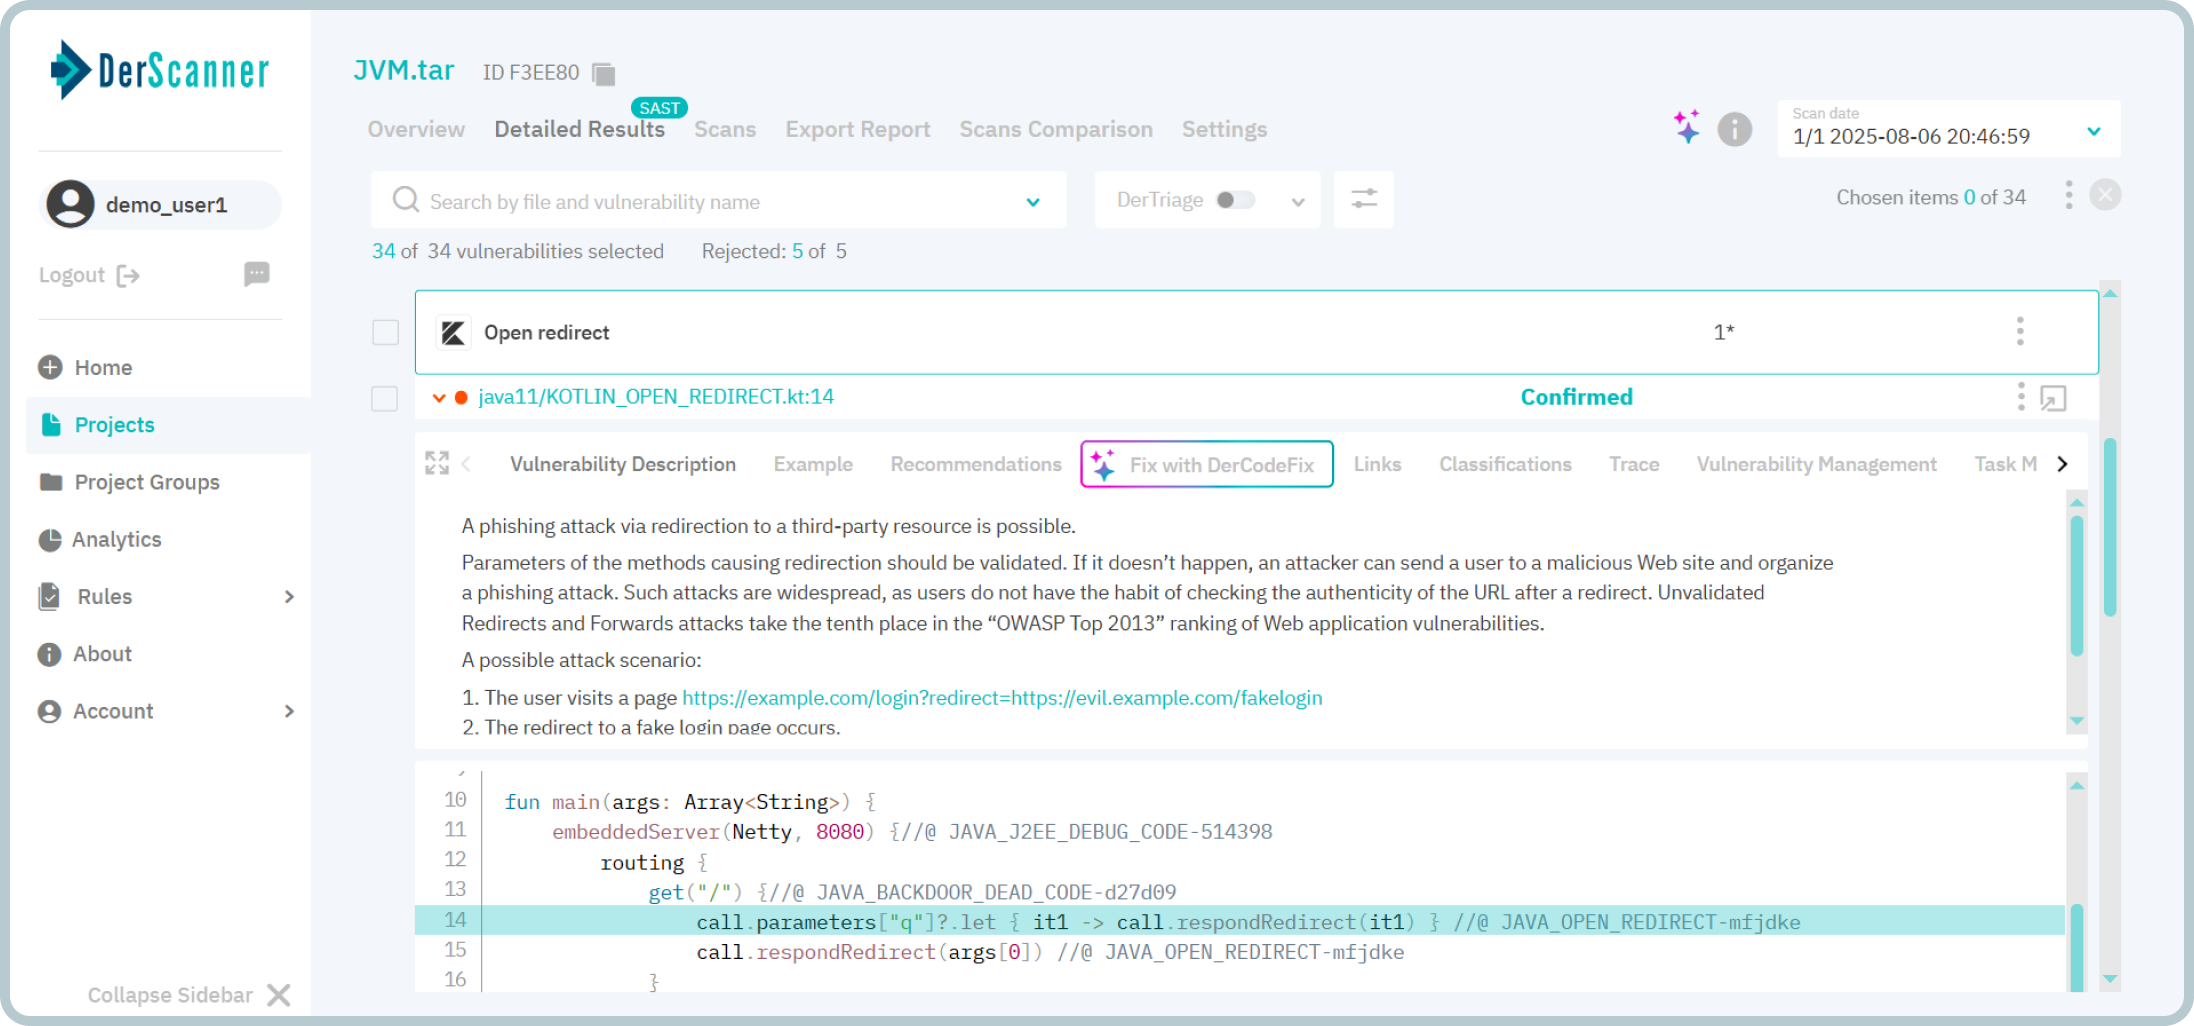The image size is (2194, 1026).
Task: Clear chosen items with round X icon
Action: coord(2105,195)
